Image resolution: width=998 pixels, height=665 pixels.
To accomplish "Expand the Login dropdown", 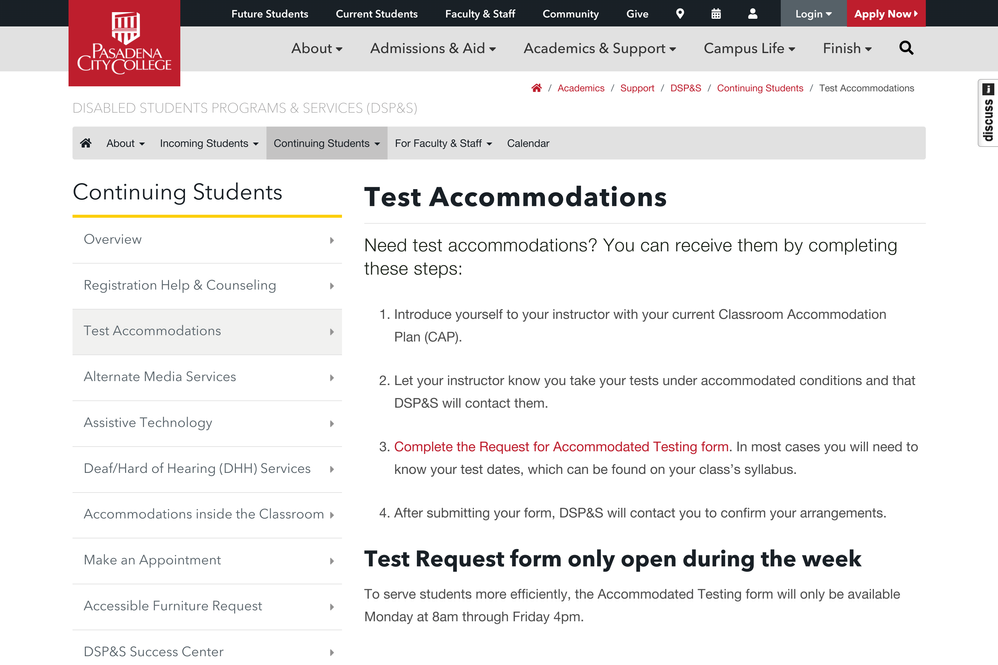I will click(x=813, y=14).
